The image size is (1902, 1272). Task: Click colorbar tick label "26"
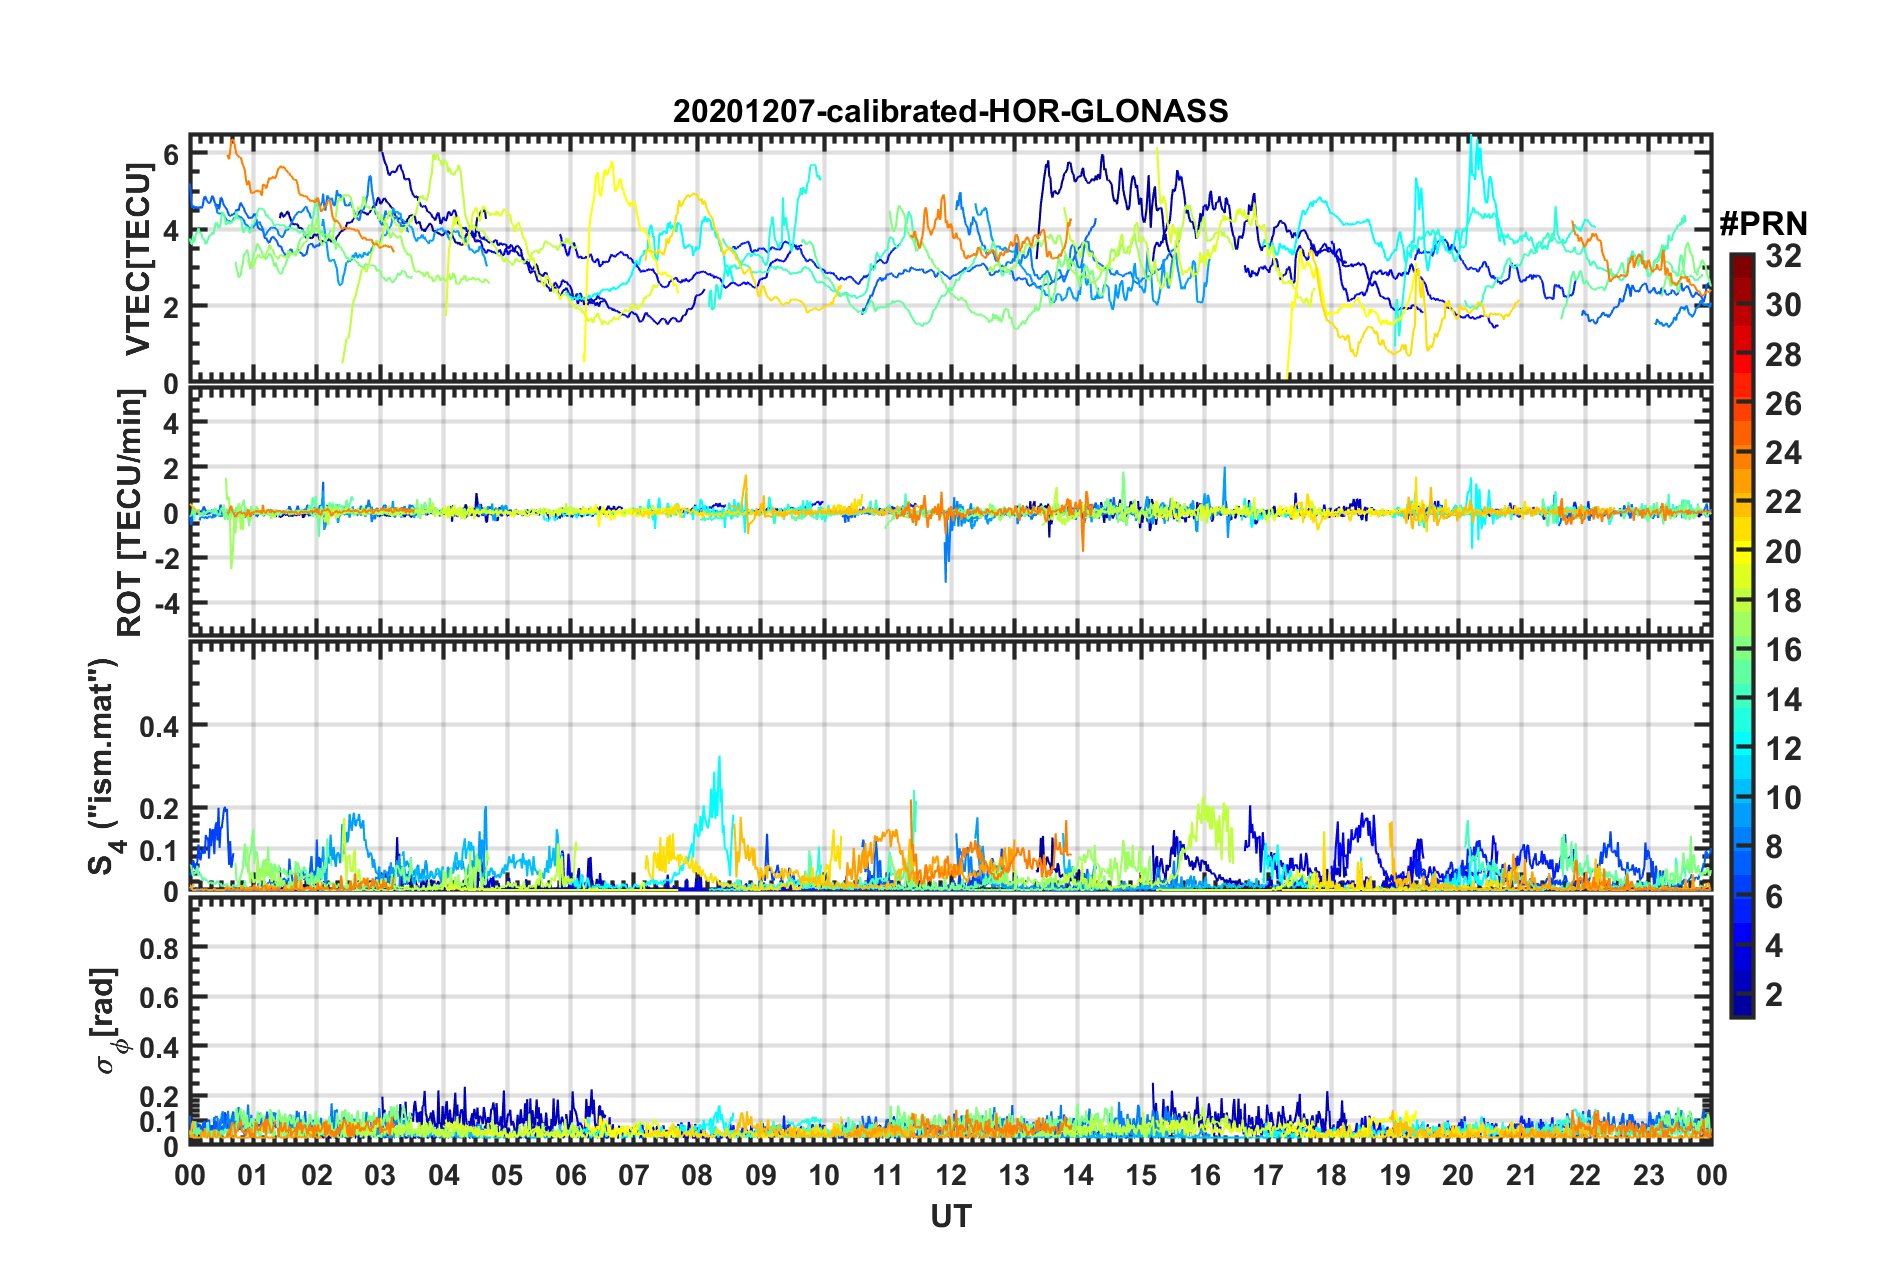(1783, 404)
